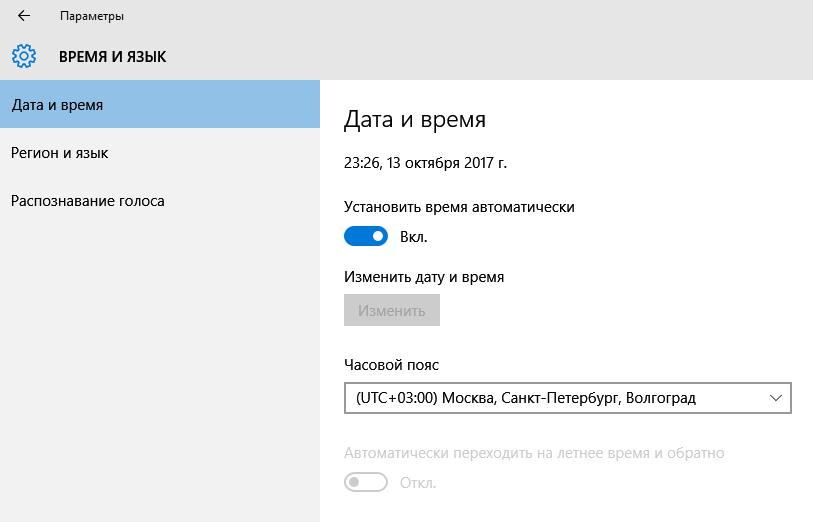Screen dimensions: 813x522
Task: Click the Параметры window title
Action: pos(92,16)
